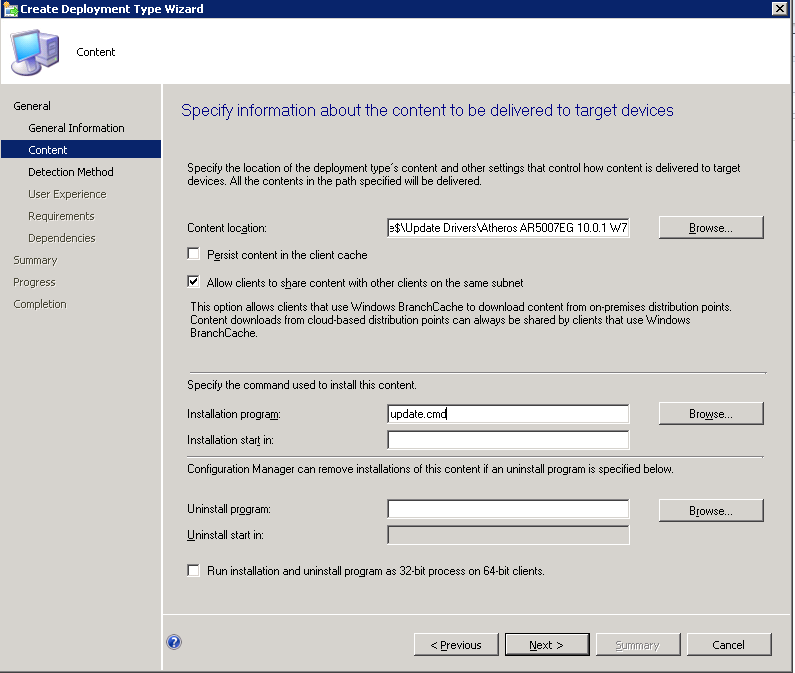
Task: Enable Persist content in the client cache
Action: (194, 255)
